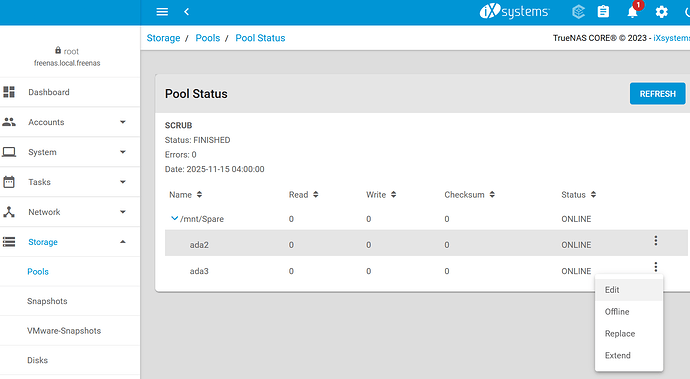Expand the System menu arrow

pyautogui.click(x=123, y=152)
